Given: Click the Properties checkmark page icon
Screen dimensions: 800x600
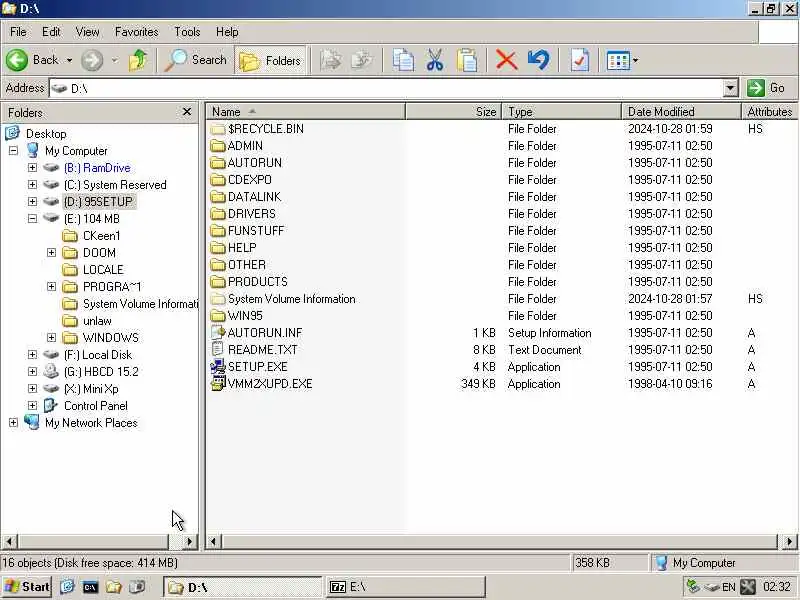Looking at the screenshot, I should point(580,60).
